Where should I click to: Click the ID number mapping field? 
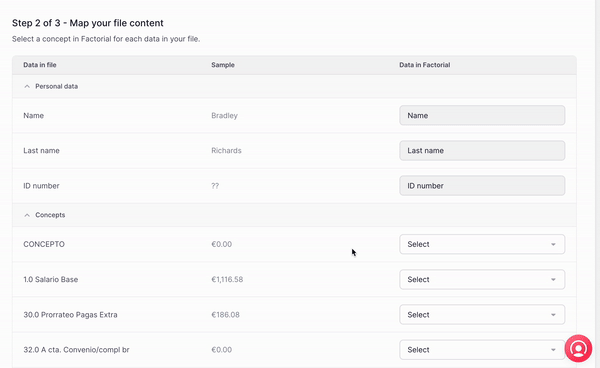(x=482, y=186)
